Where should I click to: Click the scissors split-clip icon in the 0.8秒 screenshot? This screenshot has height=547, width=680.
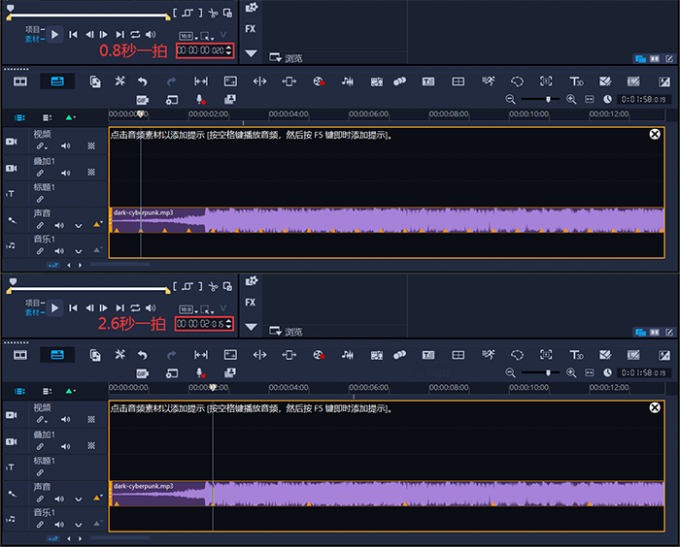click(x=213, y=13)
